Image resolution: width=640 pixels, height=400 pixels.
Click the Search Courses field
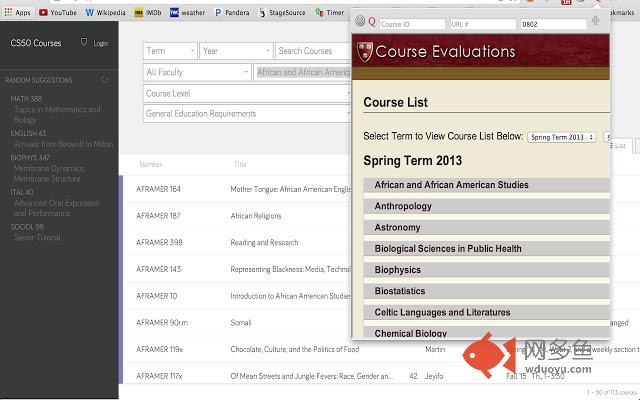tap(314, 51)
